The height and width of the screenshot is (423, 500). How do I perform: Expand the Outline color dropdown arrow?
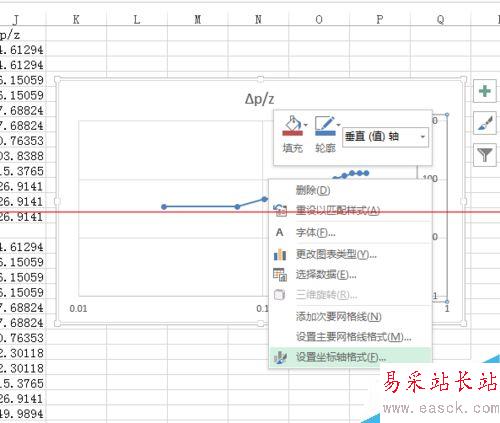[x=338, y=125]
